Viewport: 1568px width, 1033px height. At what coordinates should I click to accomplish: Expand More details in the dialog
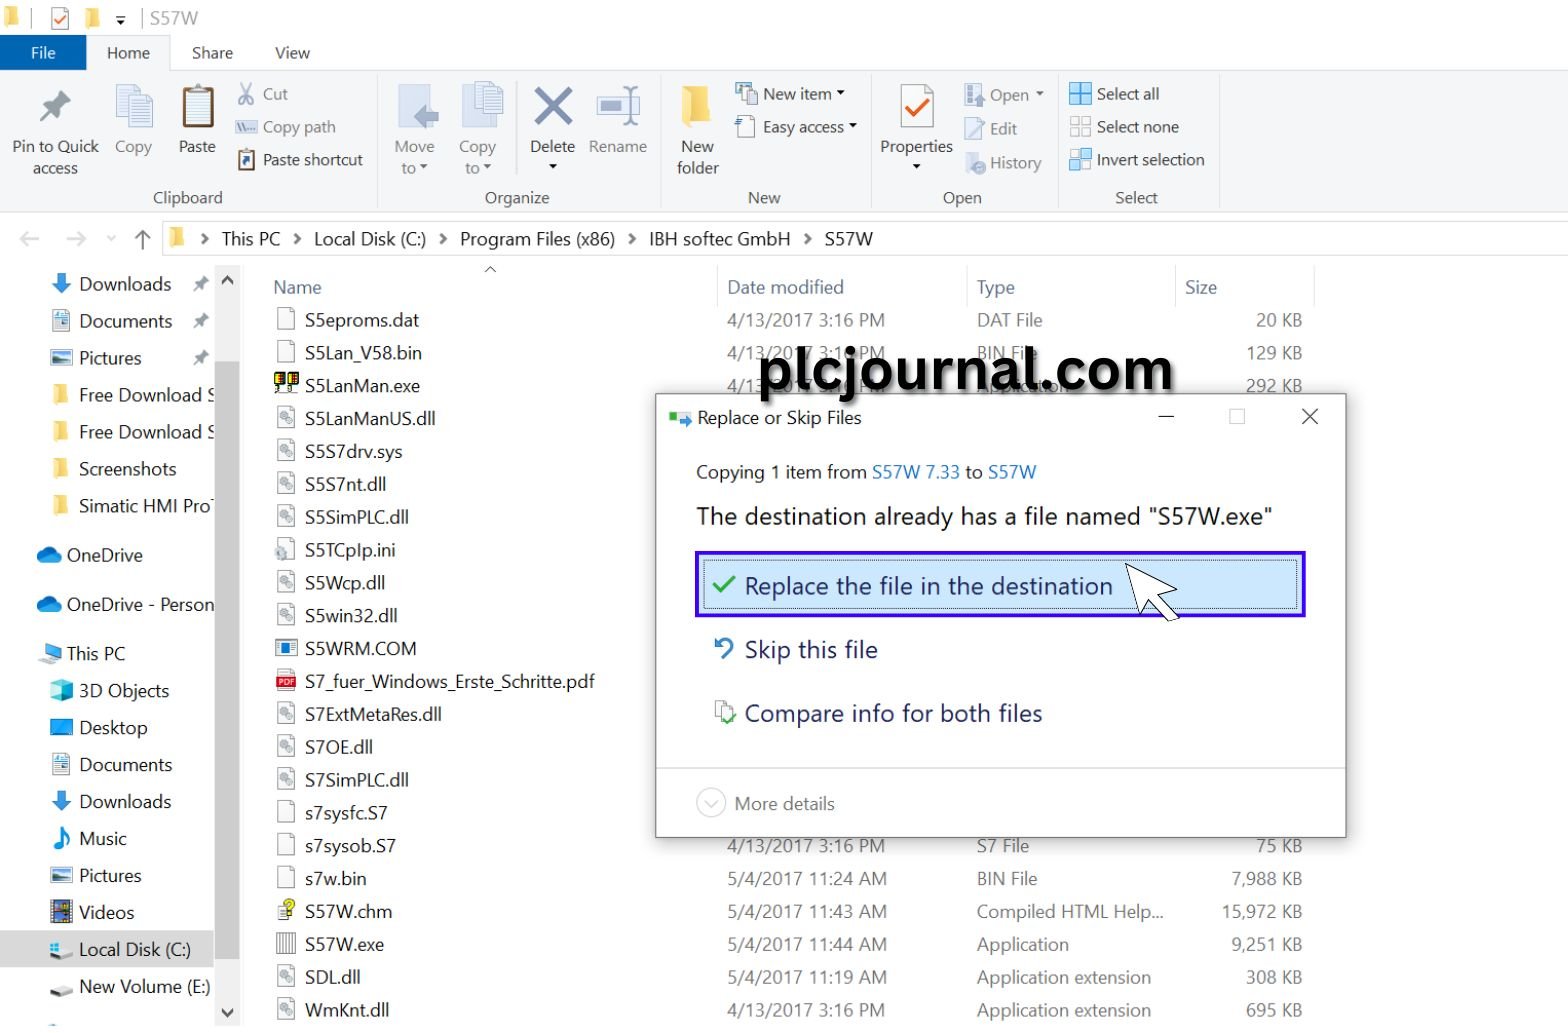tap(766, 803)
